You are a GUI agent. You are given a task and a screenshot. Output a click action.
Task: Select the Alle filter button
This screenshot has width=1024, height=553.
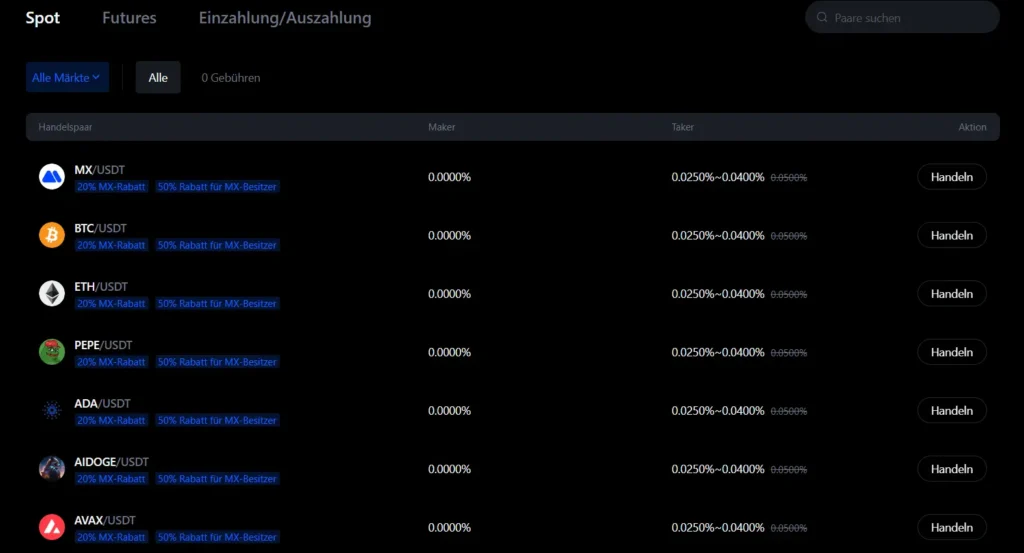pos(158,77)
